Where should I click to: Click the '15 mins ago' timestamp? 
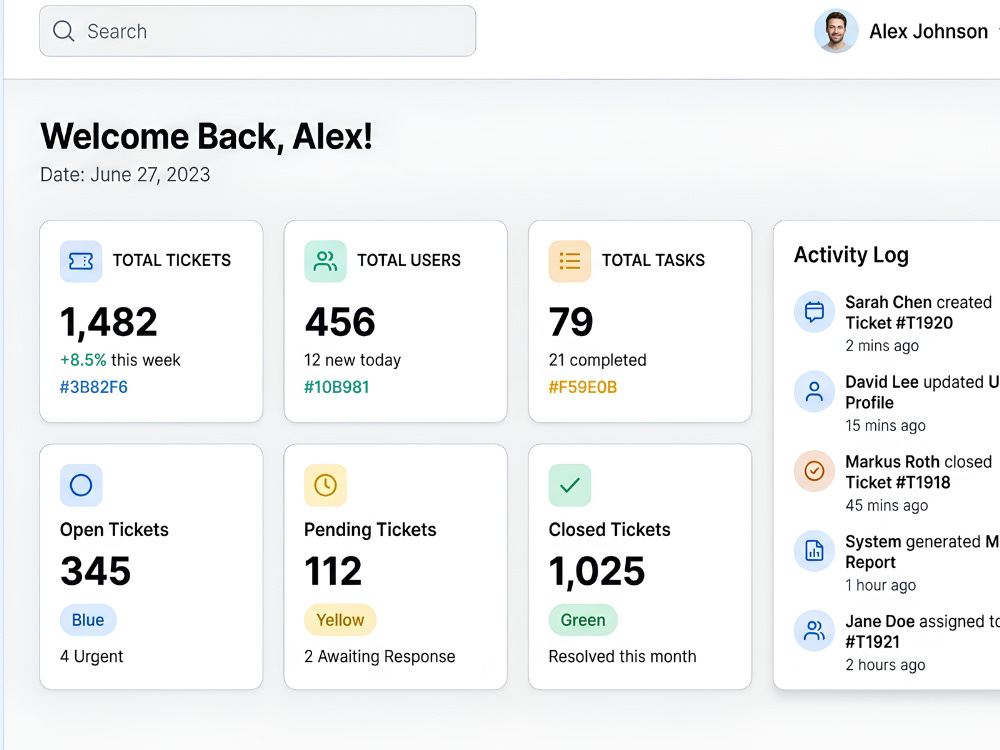coord(885,425)
